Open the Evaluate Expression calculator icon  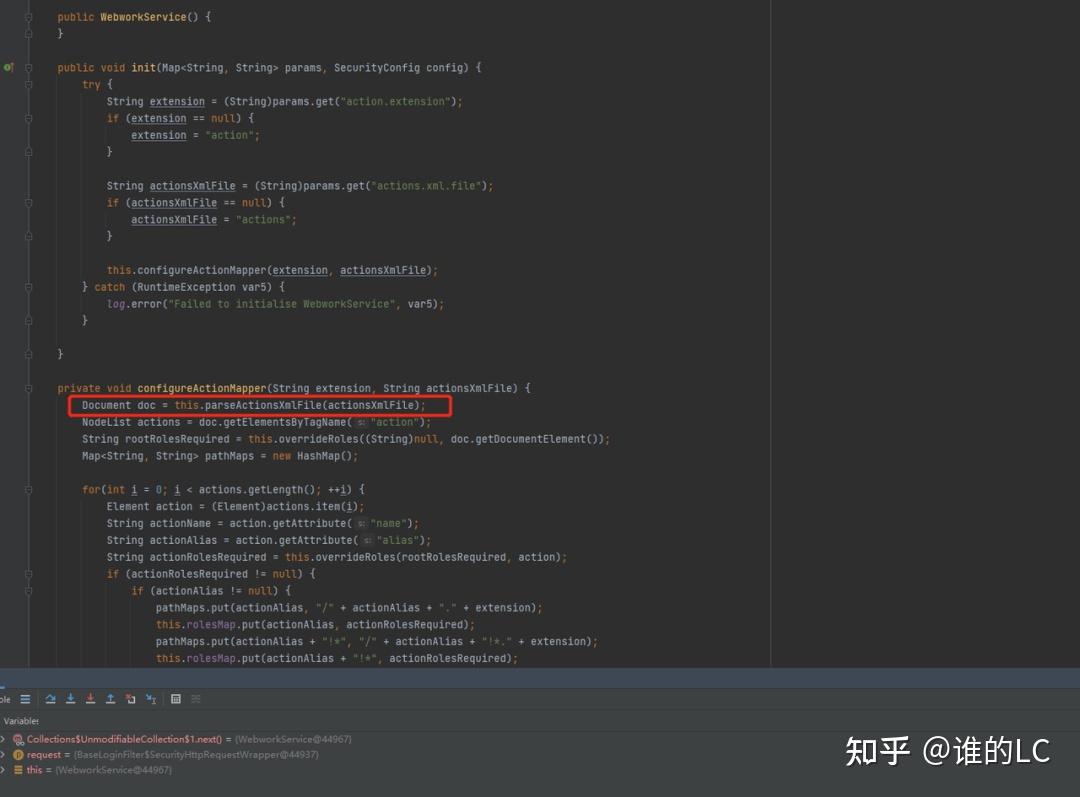[176, 699]
